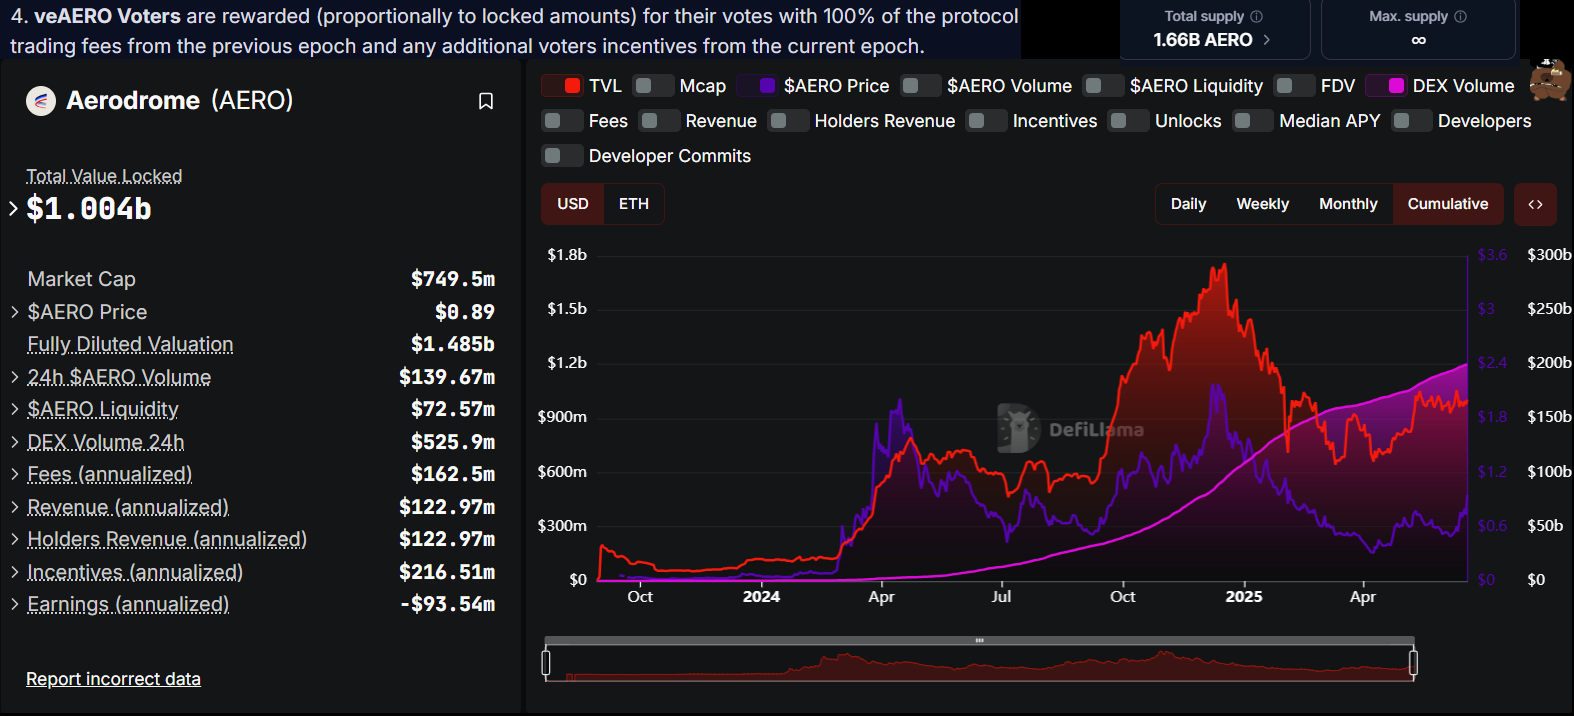Expand the $AERO Liquidity row
This screenshot has height=716, width=1574.
pyautogui.click(x=15, y=409)
